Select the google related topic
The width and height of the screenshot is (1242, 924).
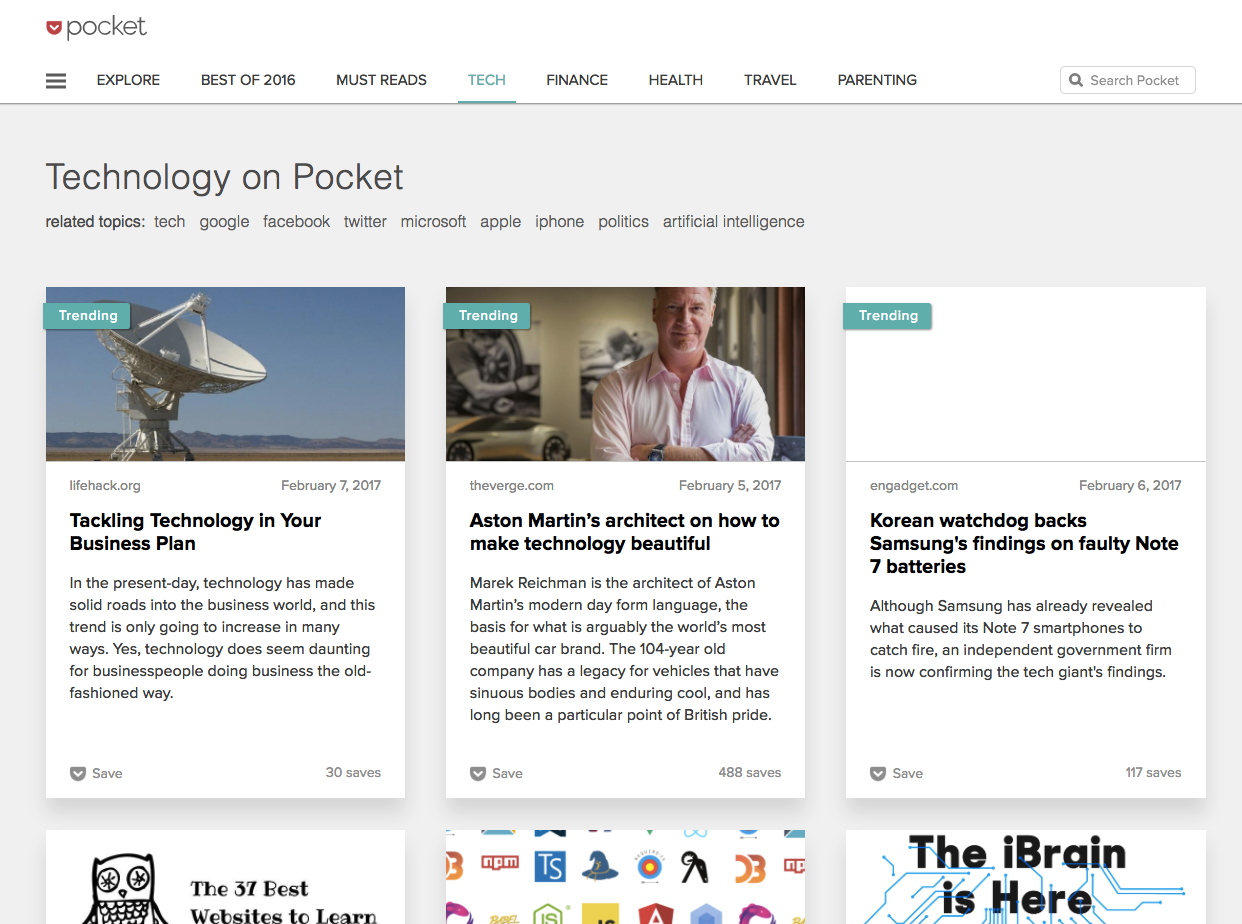tap(224, 222)
